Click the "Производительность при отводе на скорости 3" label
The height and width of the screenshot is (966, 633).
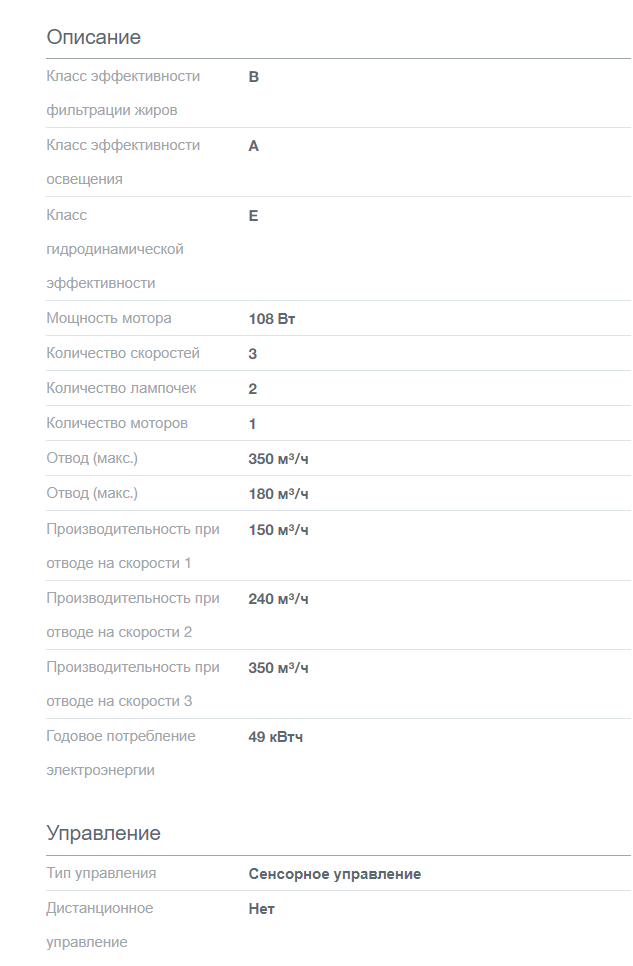133,684
